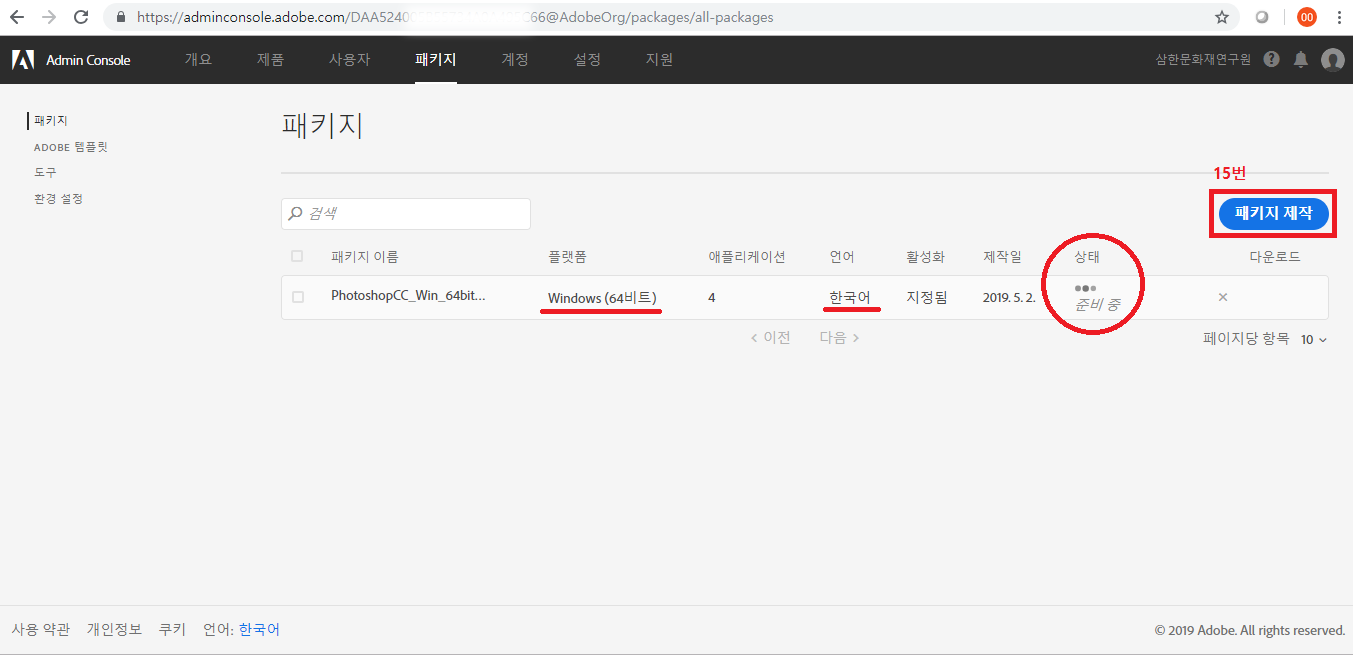The height and width of the screenshot is (658, 1353).
Task: Select 환경 설정 in sidebar
Action: (x=58, y=199)
